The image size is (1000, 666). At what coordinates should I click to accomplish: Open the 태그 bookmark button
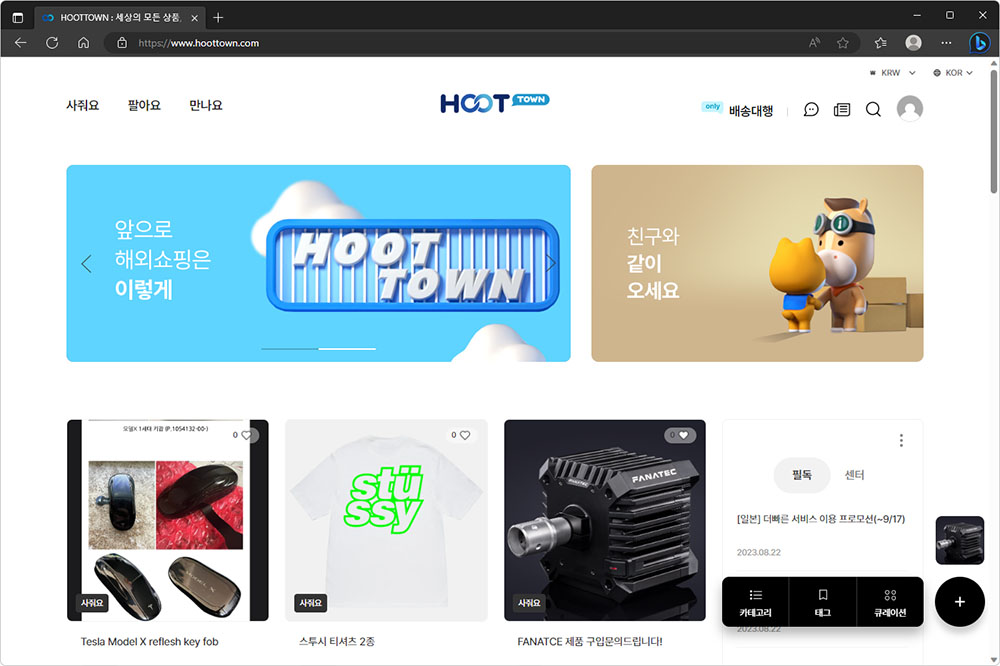(x=823, y=602)
